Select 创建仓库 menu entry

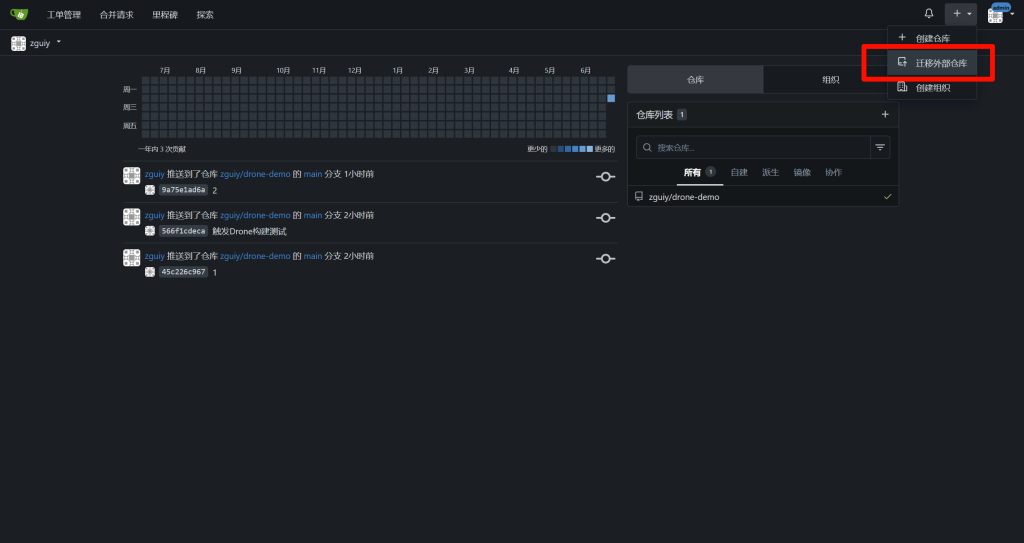[932, 38]
